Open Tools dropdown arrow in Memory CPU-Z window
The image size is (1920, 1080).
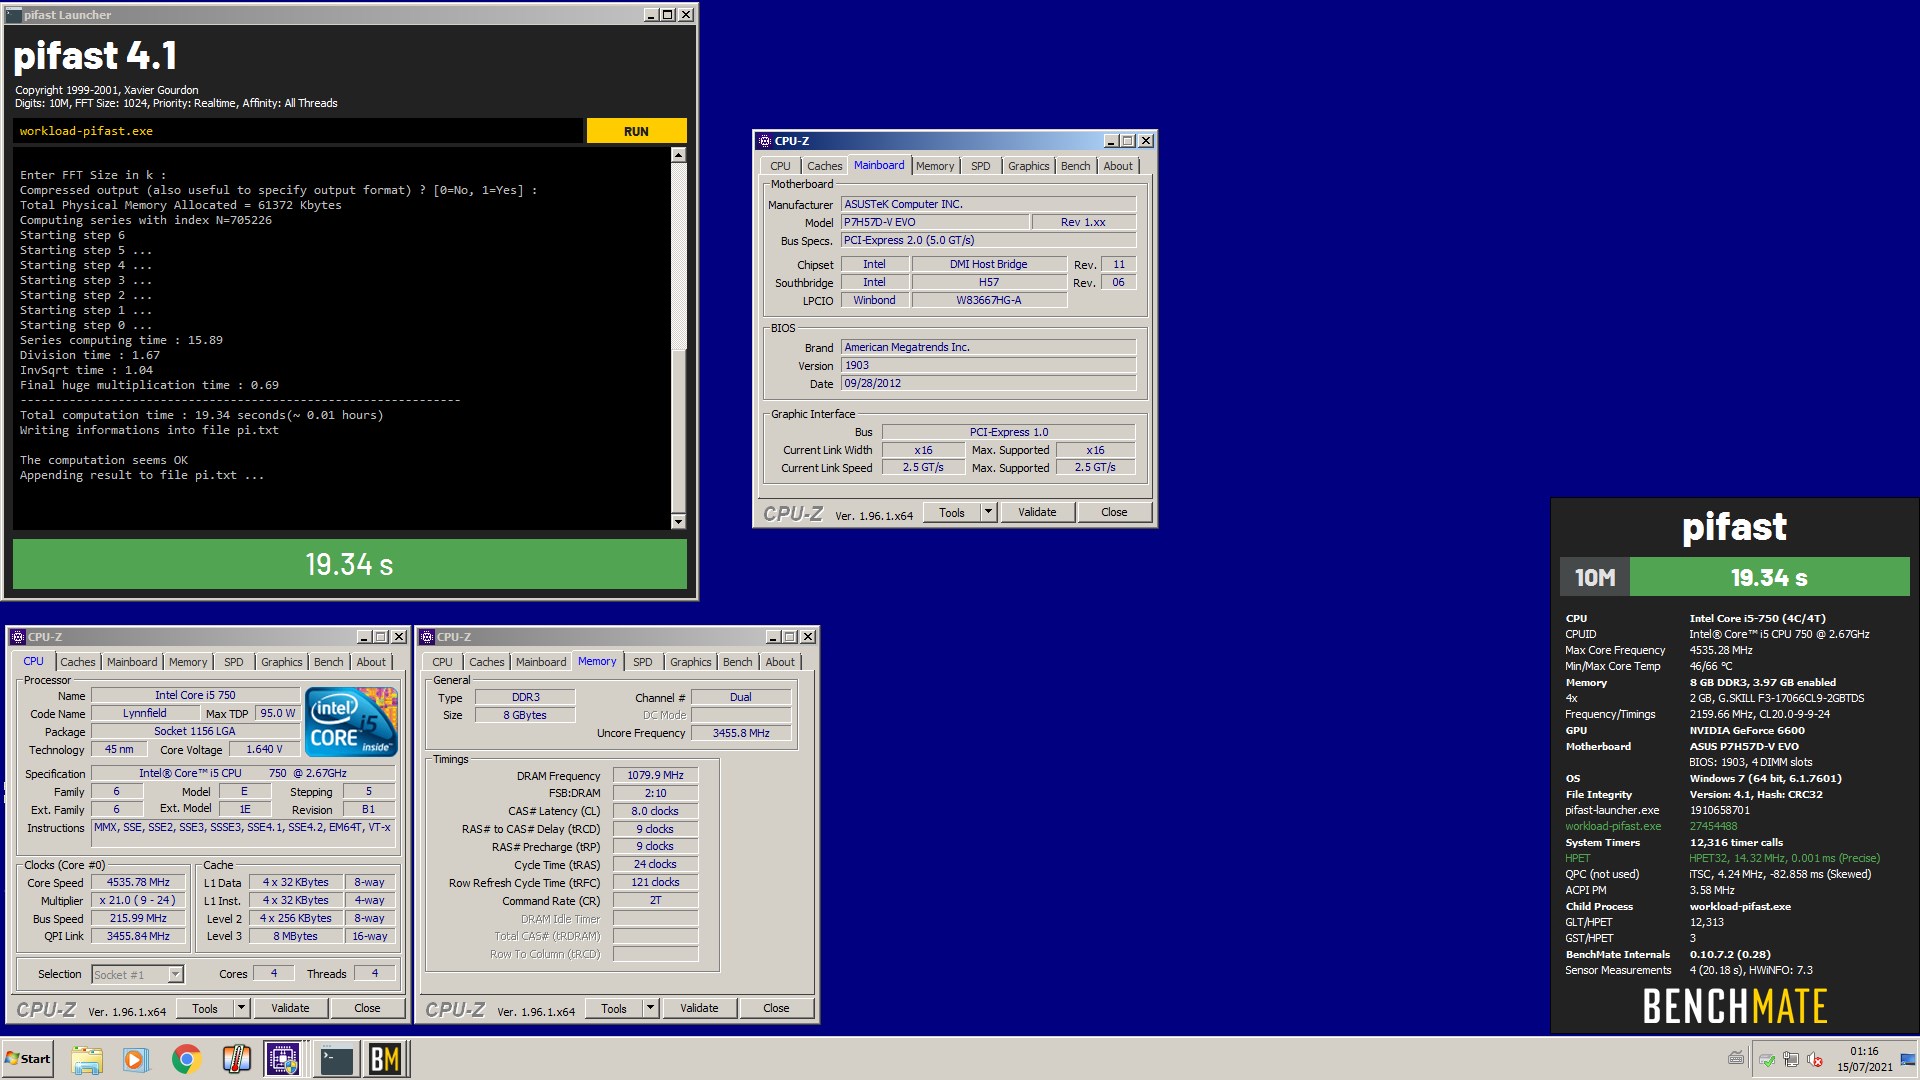pos(650,1008)
